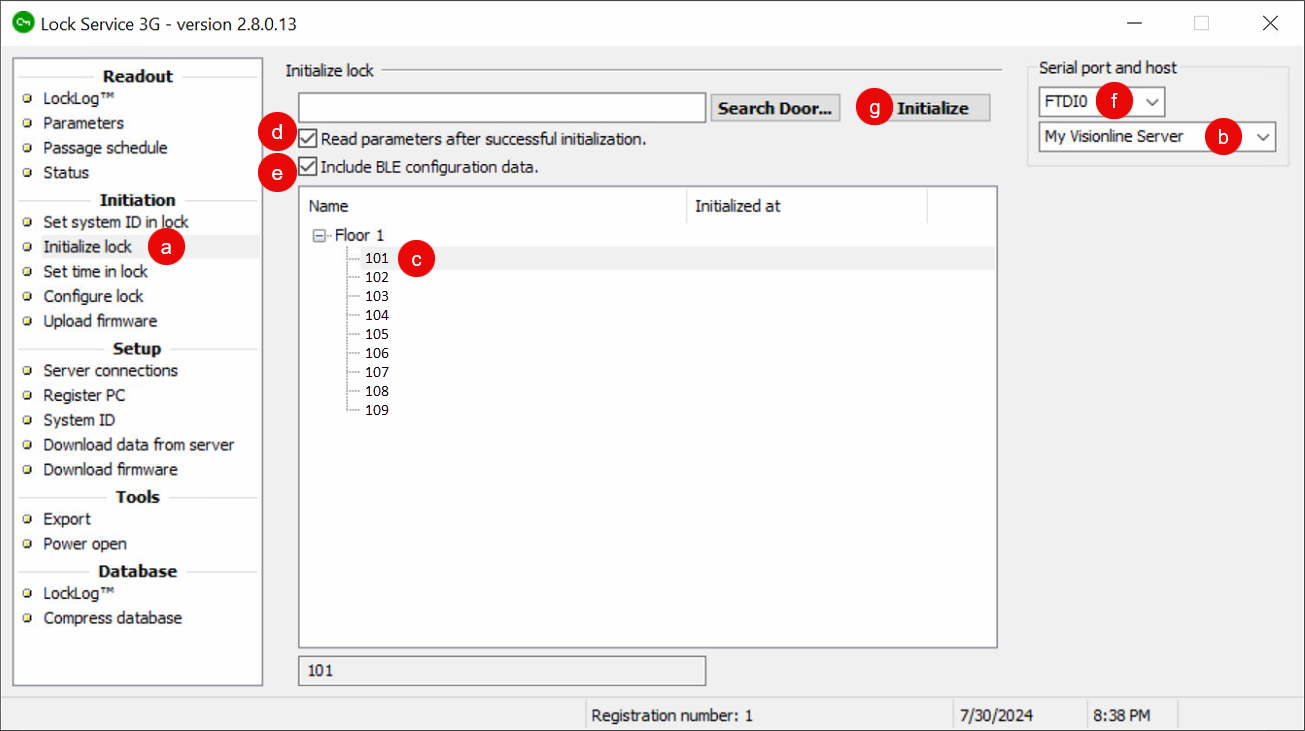Click the bullet icon beside Upload firmware
Viewport: 1305px width, 731px height.
point(28,322)
